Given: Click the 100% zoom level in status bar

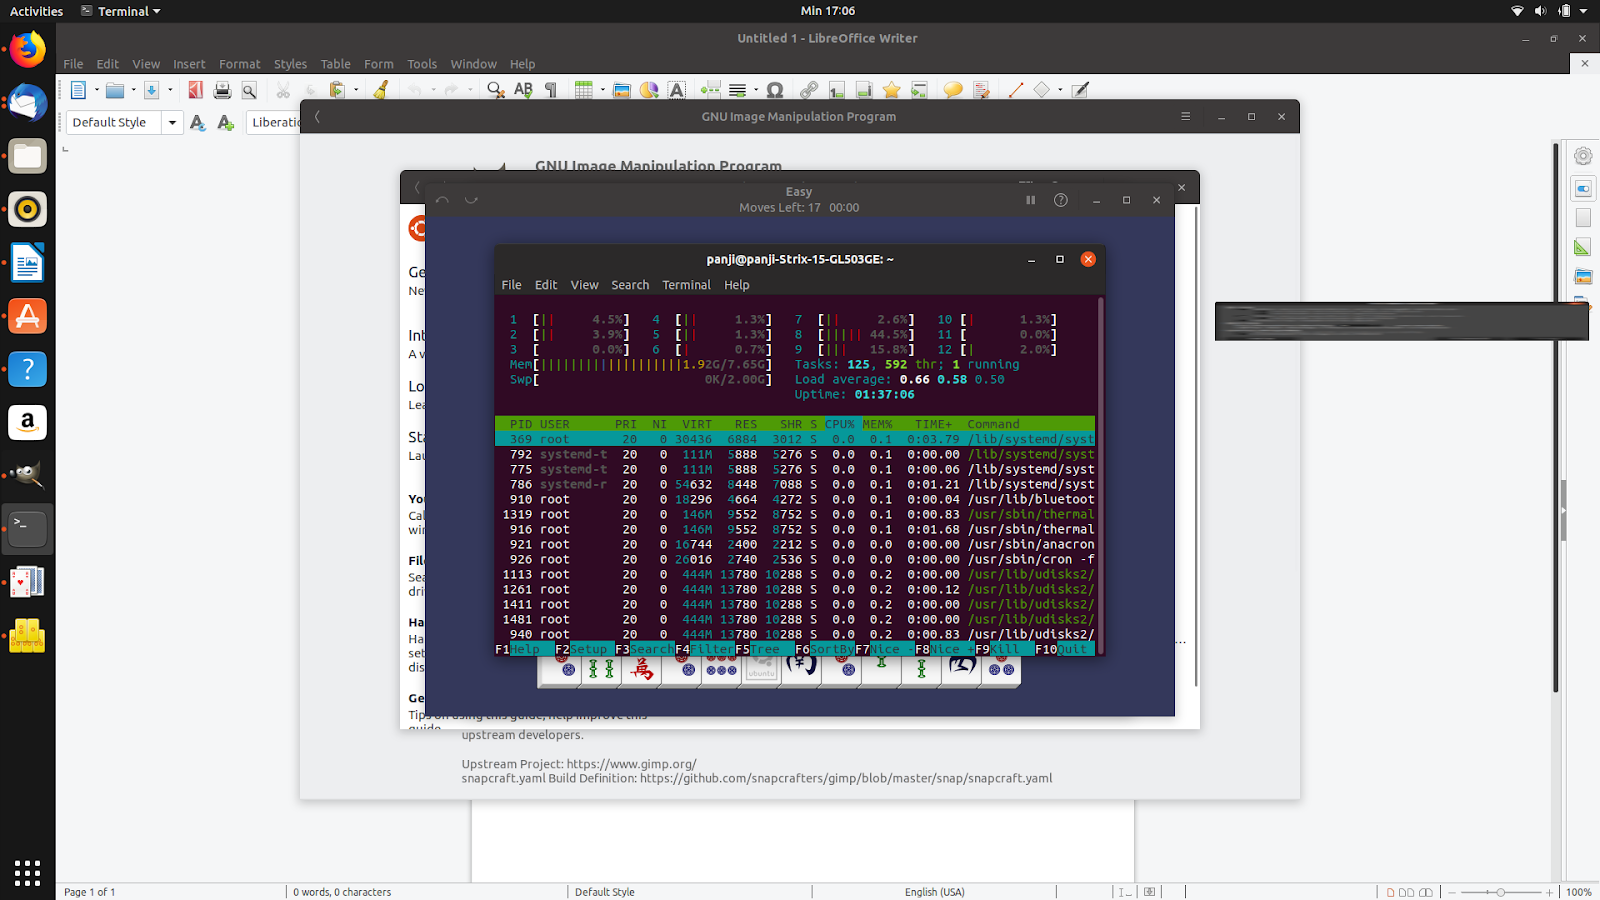Looking at the screenshot, I should click(x=1579, y=892).
